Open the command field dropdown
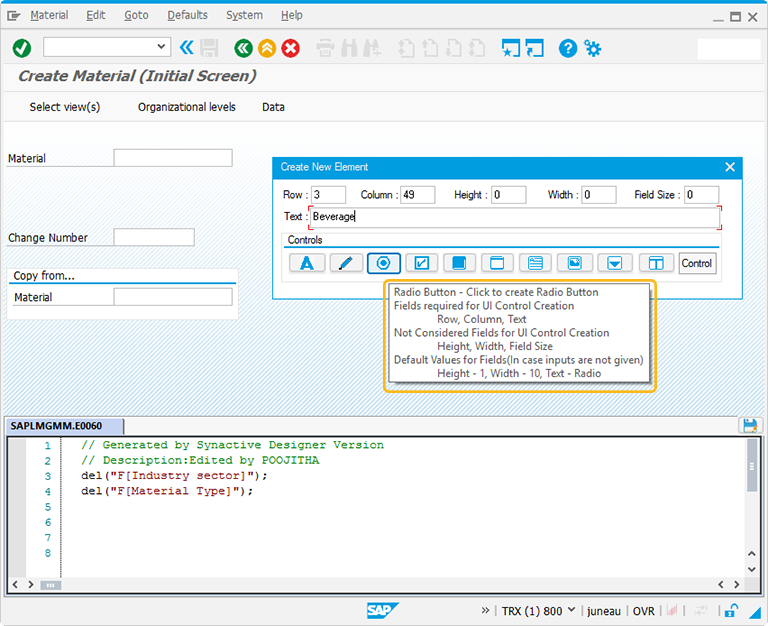Viewport: 768px width, 626px height. tap(161, 47)
